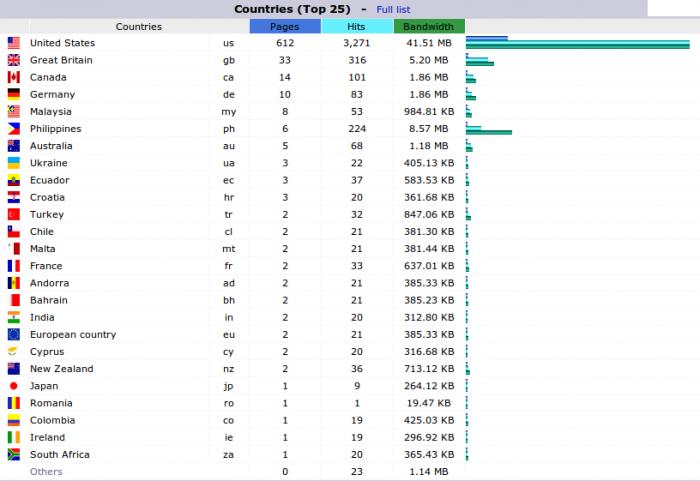Select the Australia flag icon

(x=14, y=146)
